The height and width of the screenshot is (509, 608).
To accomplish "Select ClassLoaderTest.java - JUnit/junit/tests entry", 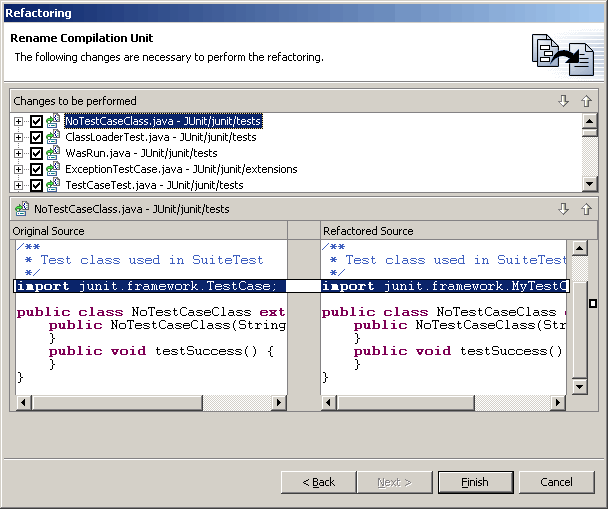I will tap(160, 138).
